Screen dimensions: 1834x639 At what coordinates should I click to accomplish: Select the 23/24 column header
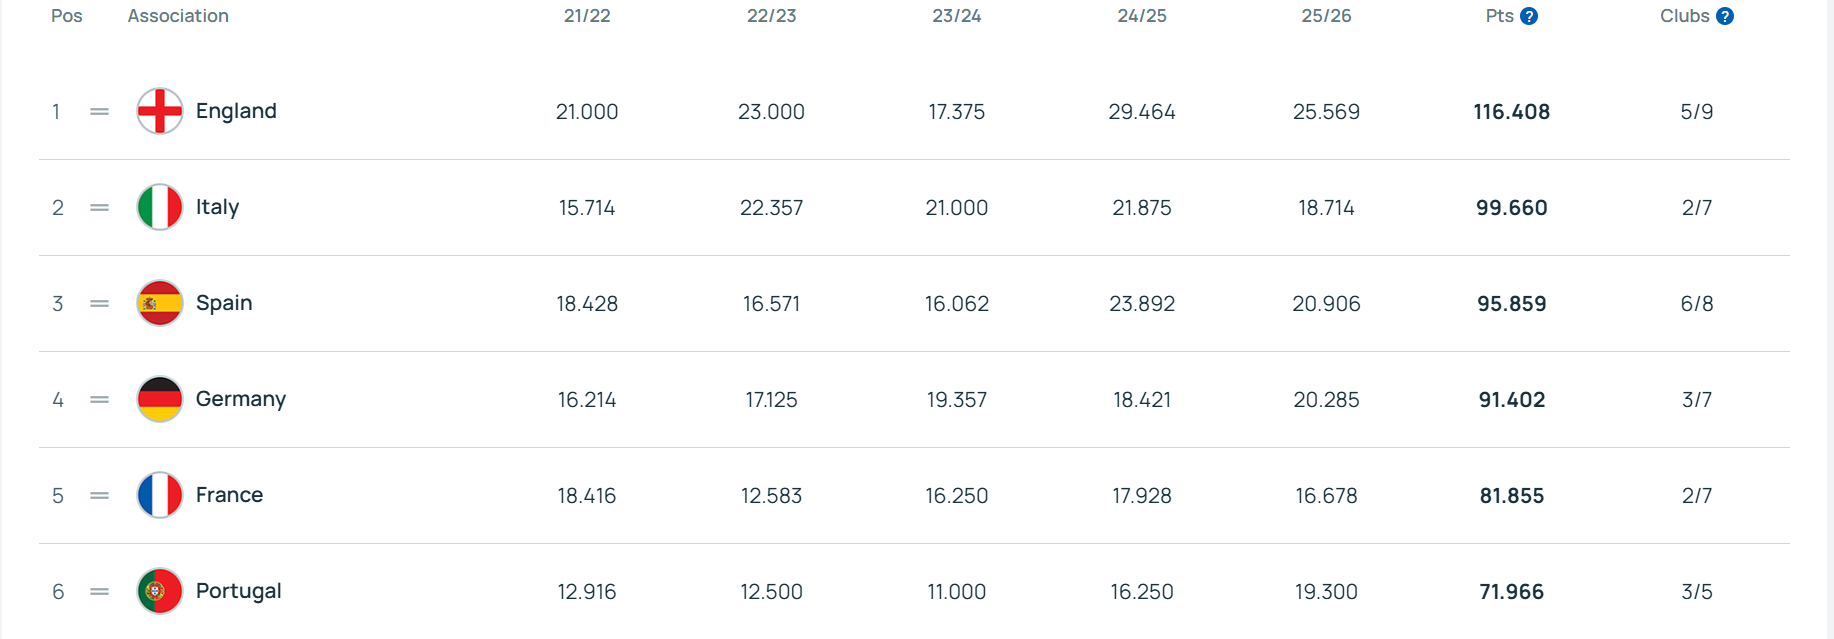click(957, 16)
